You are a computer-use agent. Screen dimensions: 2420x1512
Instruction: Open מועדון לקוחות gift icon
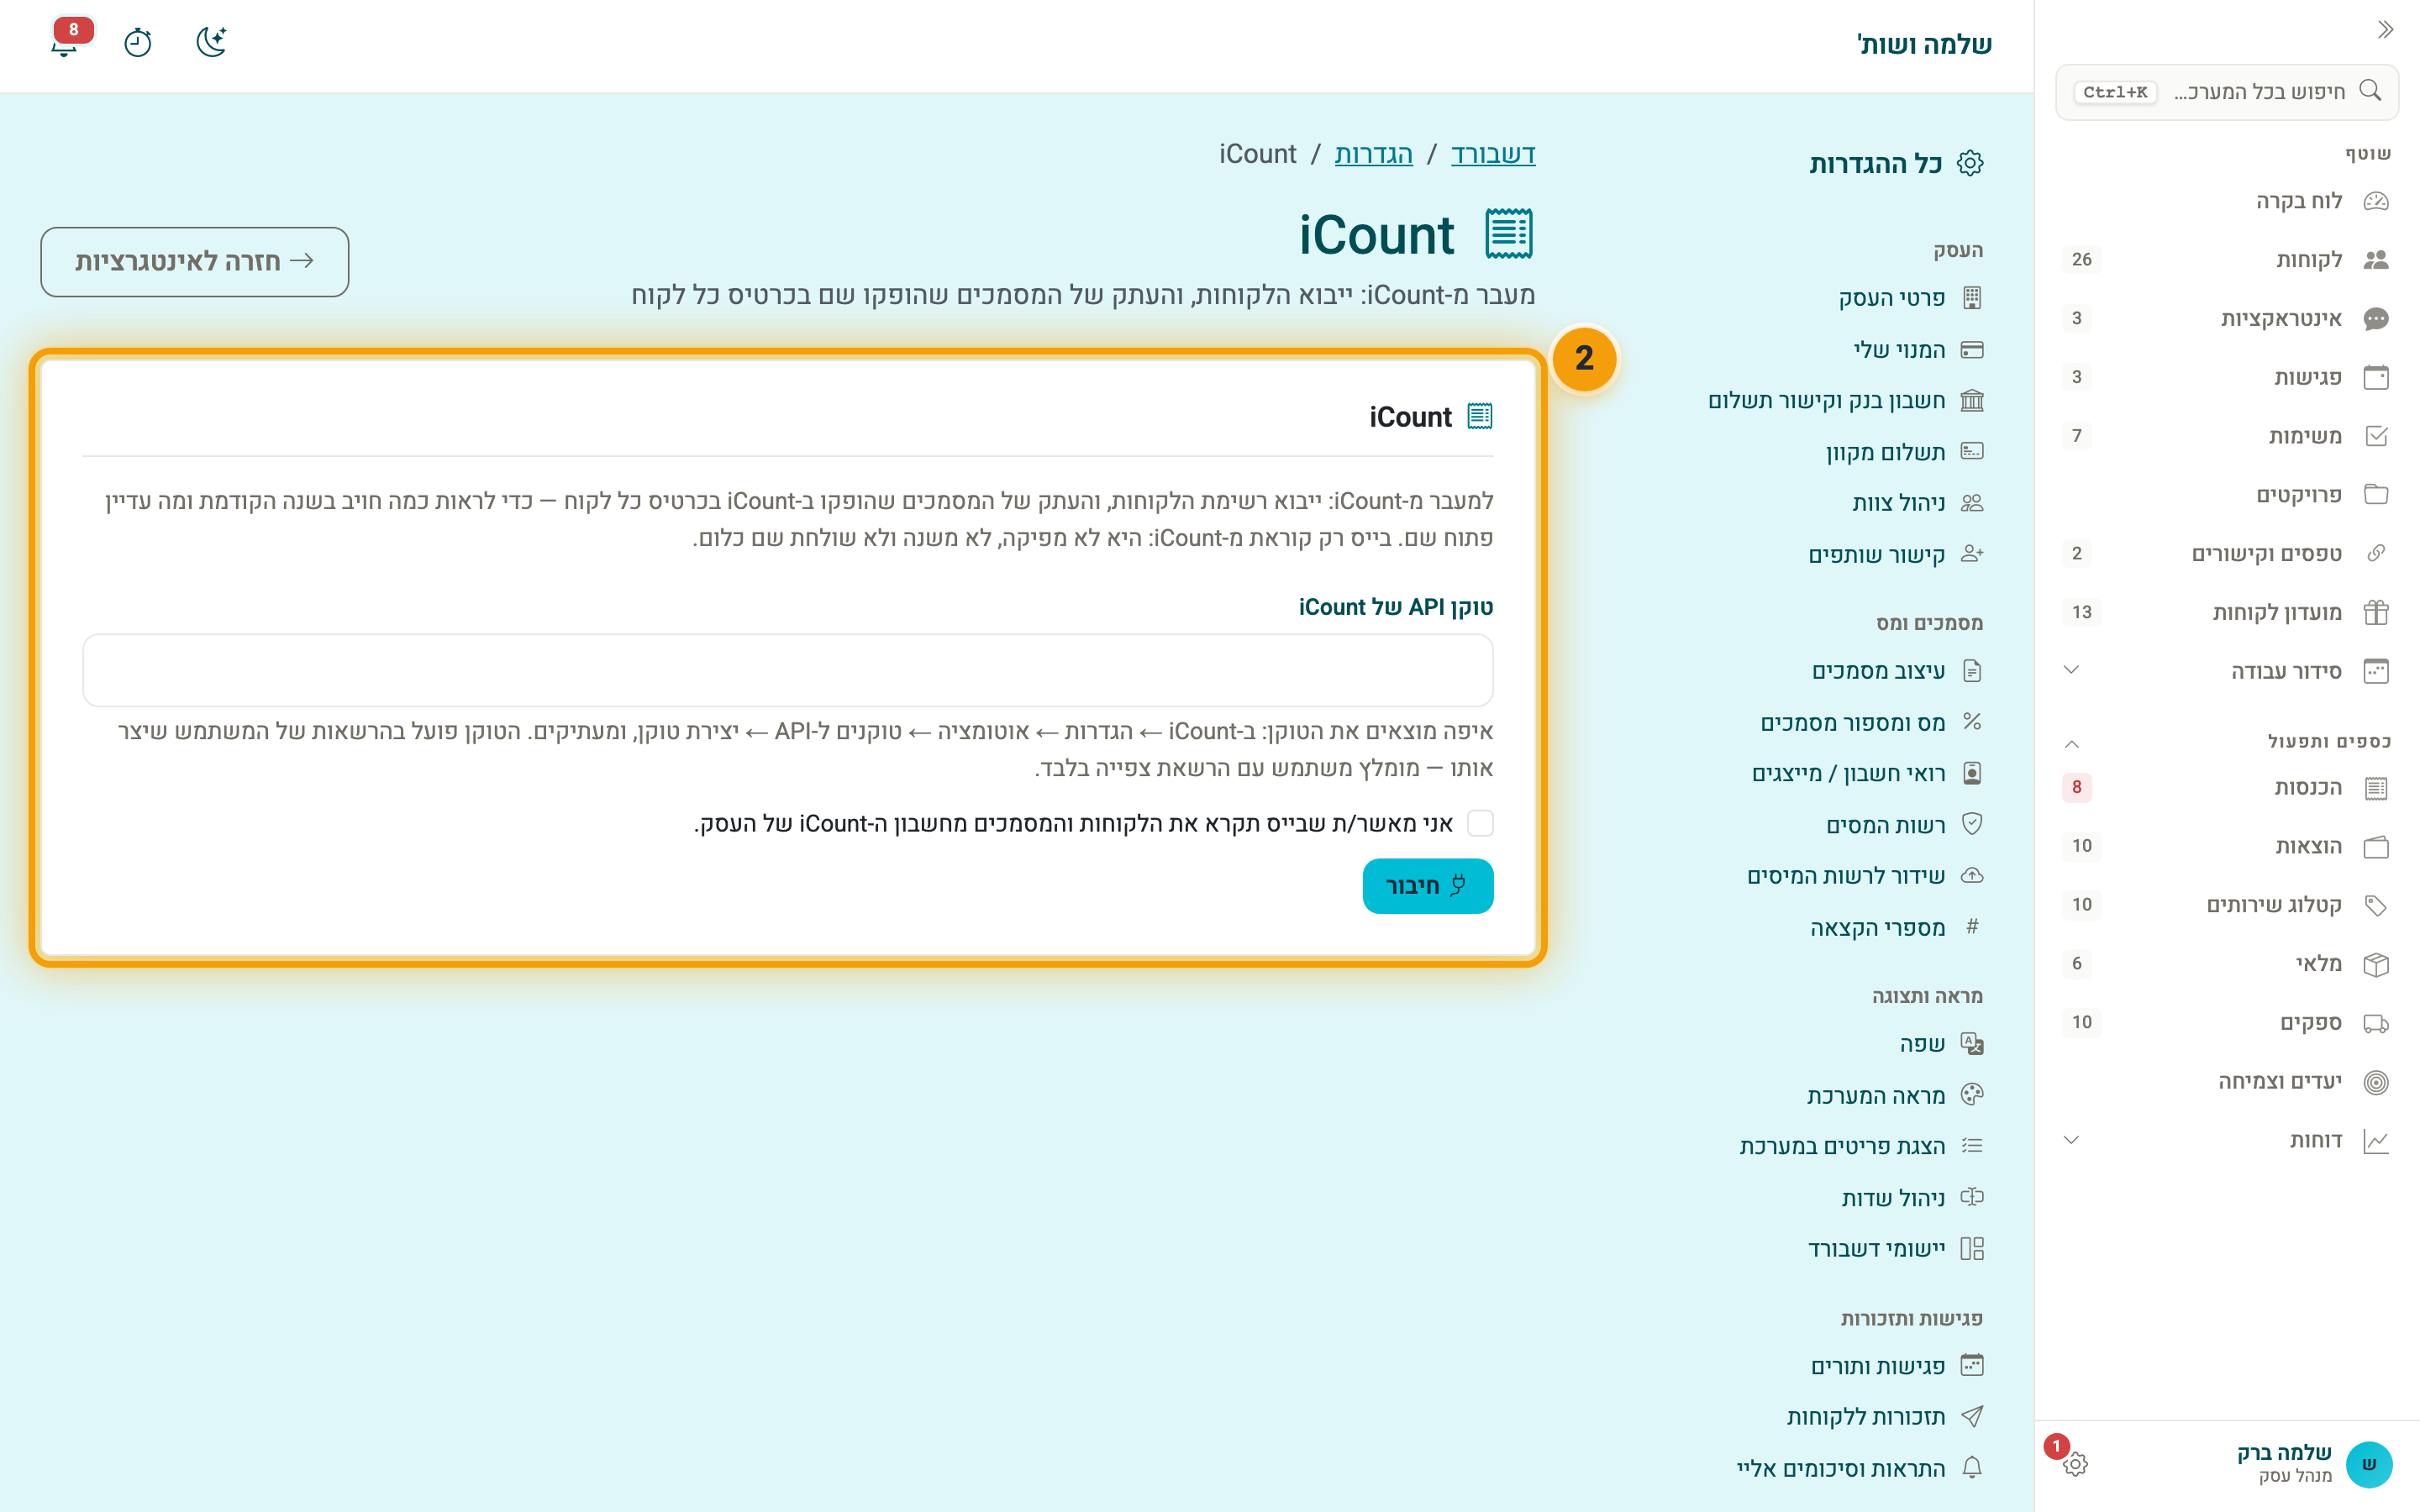pos(2376,612)
